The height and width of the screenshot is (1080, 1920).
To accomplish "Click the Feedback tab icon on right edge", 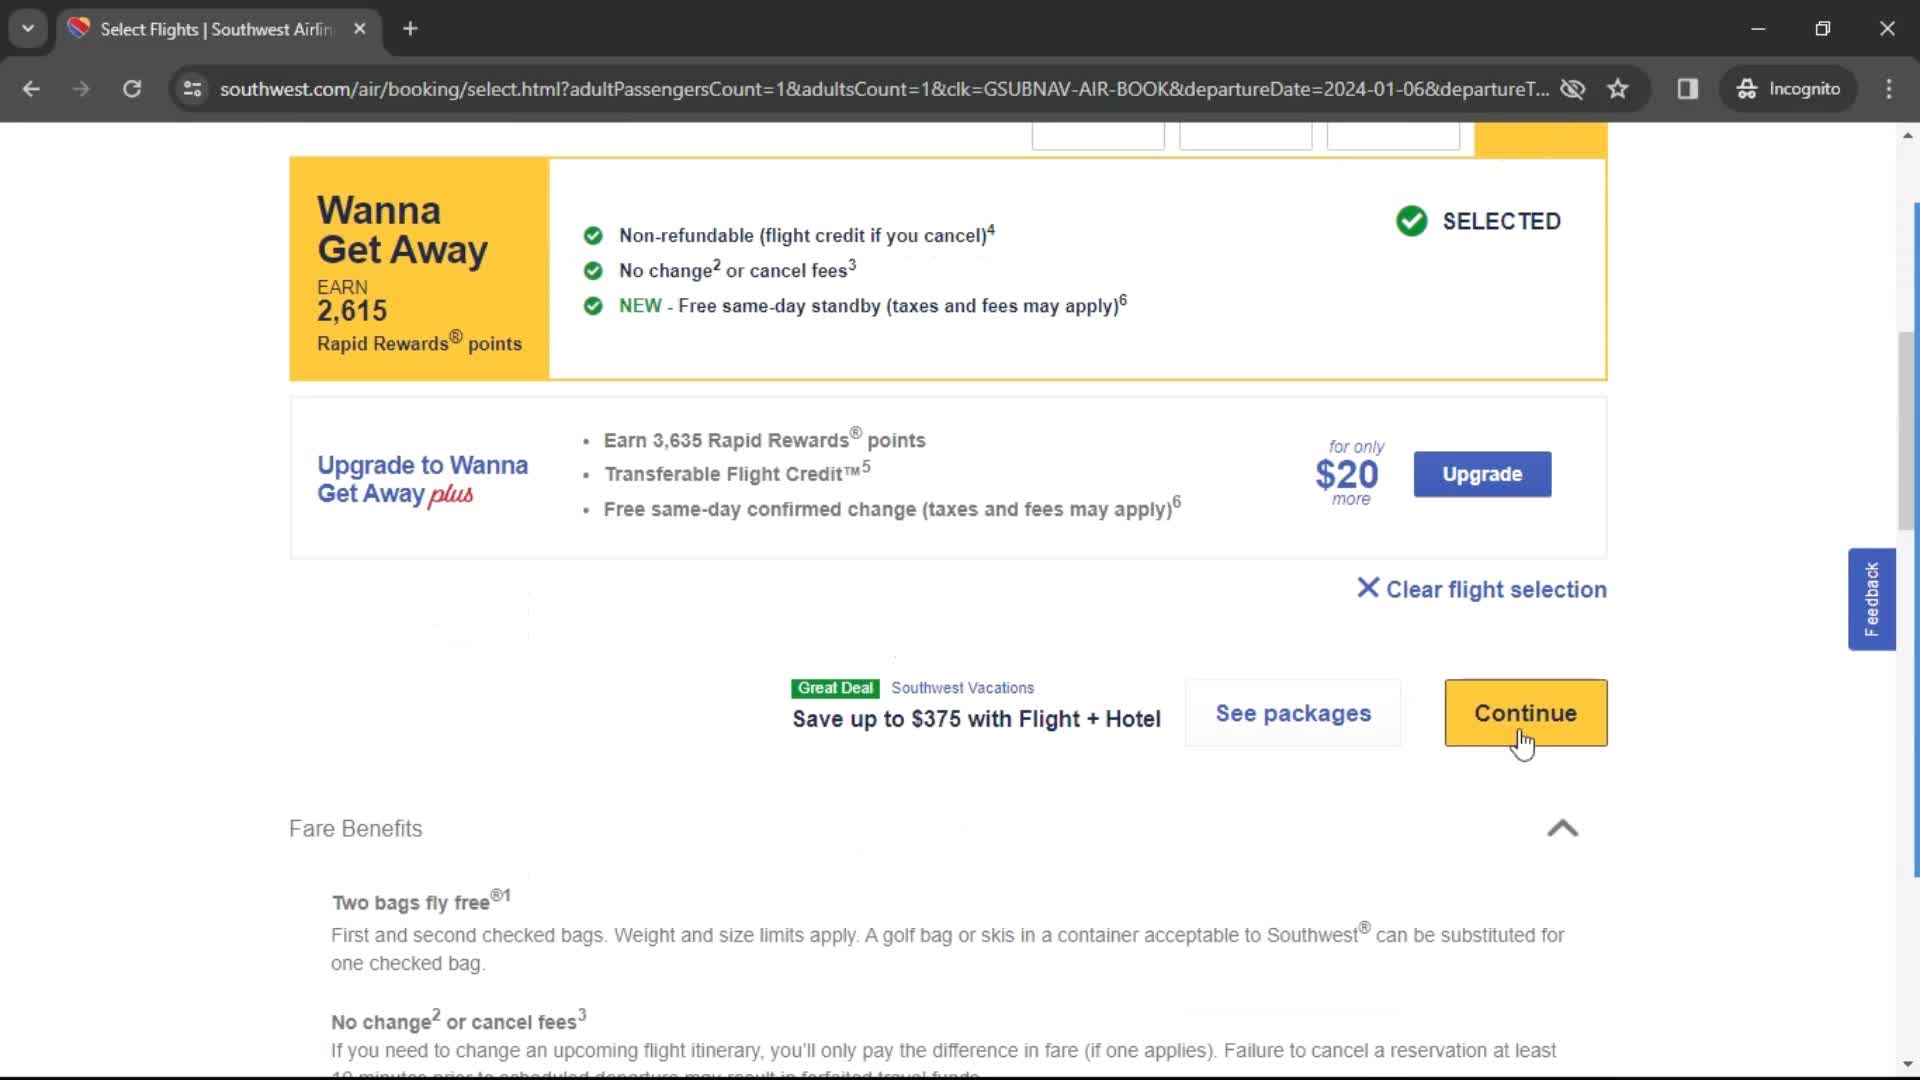I will tap(1873, 599).
